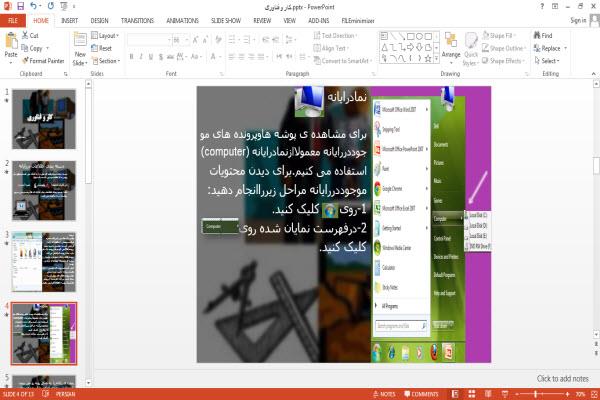This screenshot has width=600, height=400.
Task: Click the zoom in plus button
Action: 567,394
